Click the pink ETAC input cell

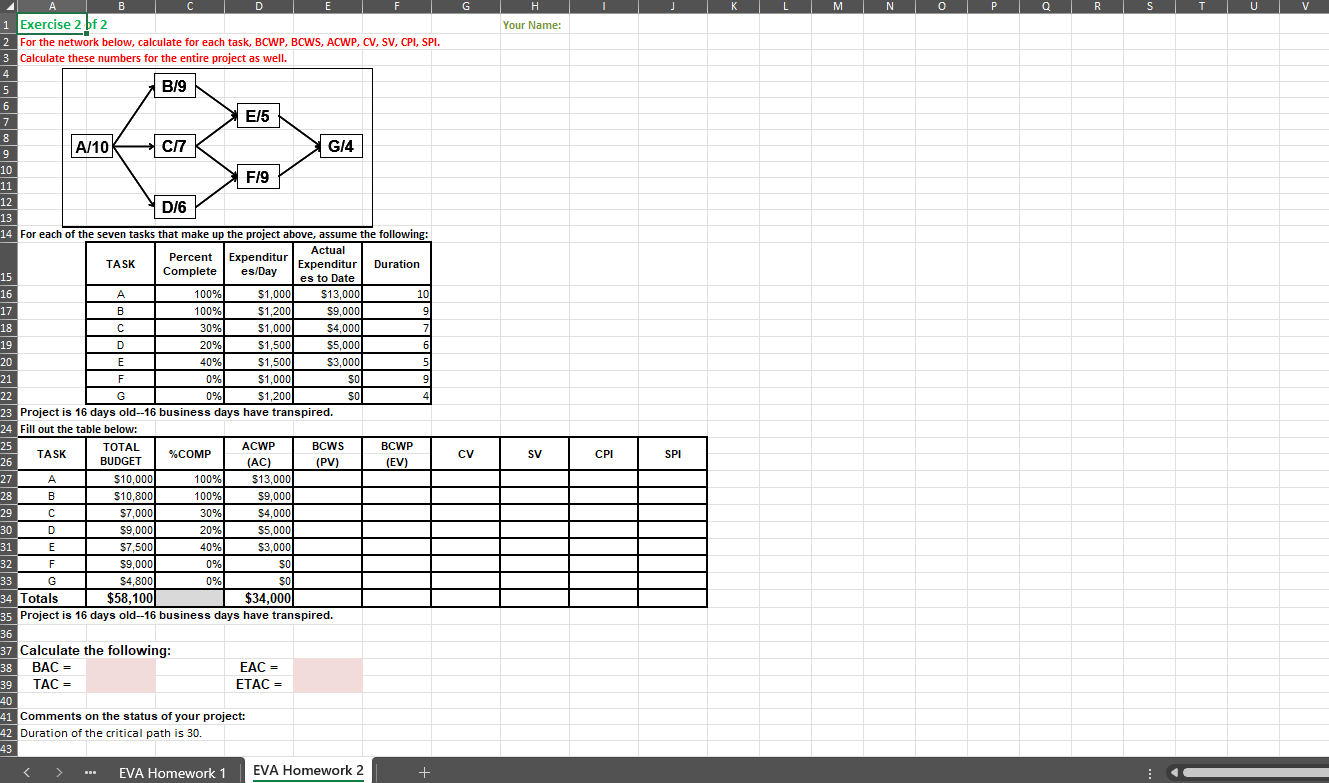click(x=327, y=684)
